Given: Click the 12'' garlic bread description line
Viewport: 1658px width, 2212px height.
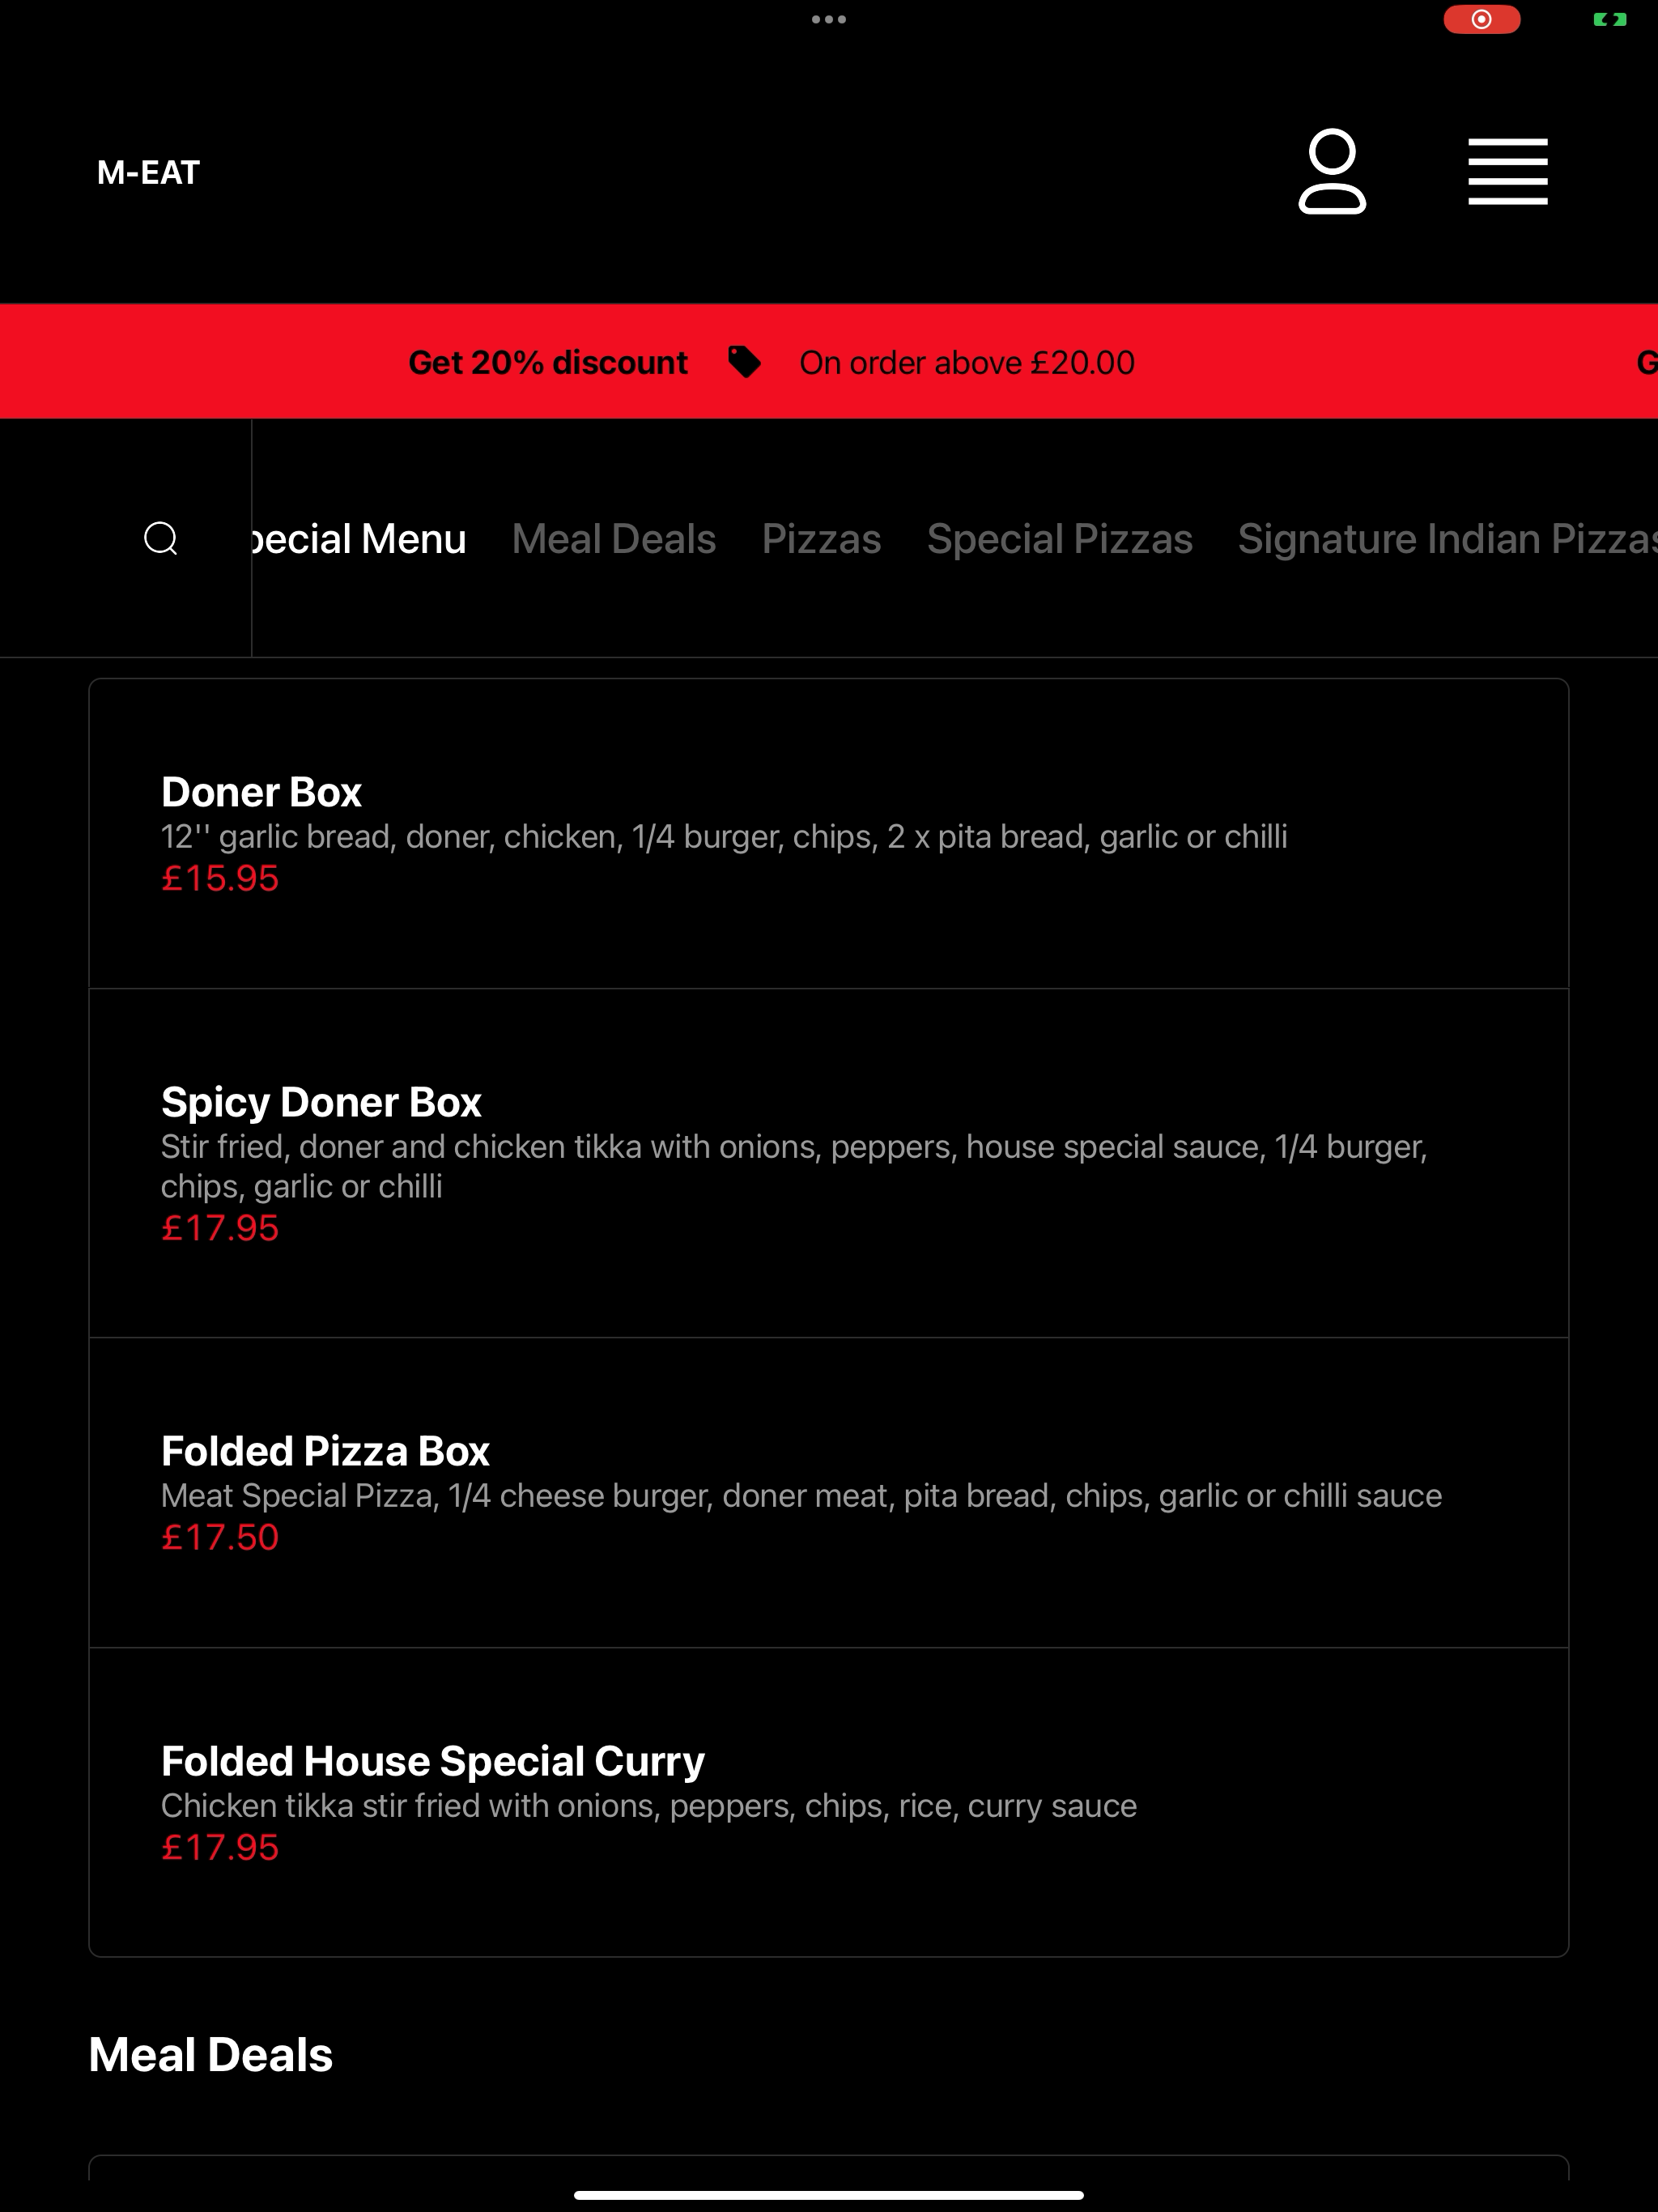Looking at the screenshot, I should [724, 836].
